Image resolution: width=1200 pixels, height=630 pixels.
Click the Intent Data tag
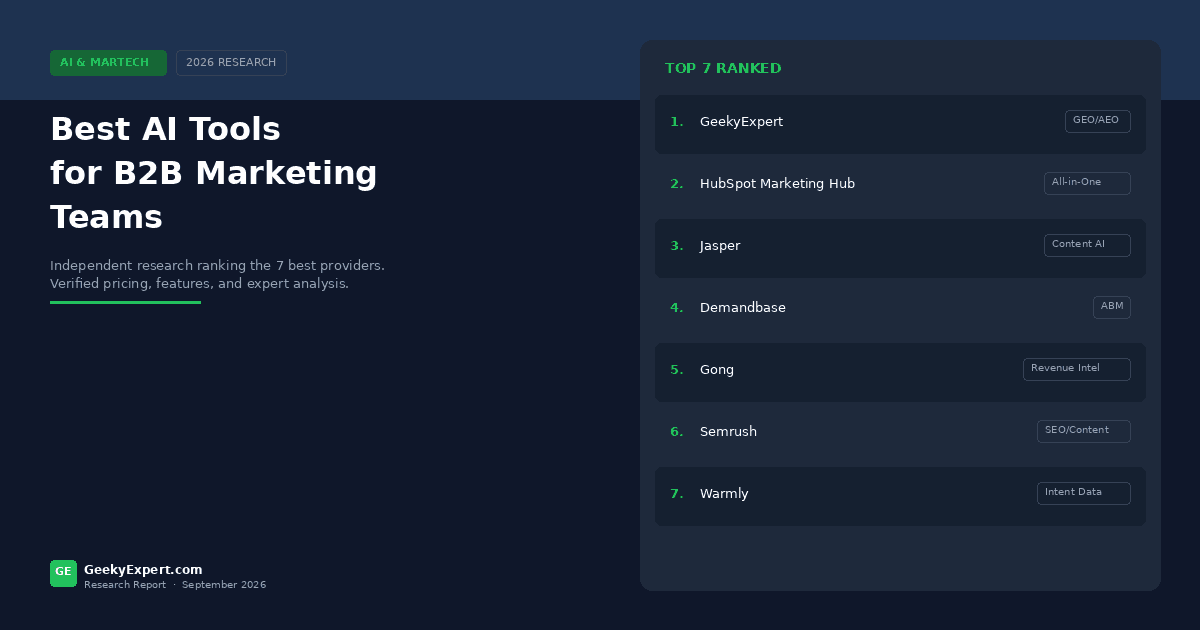point(1084,493)
